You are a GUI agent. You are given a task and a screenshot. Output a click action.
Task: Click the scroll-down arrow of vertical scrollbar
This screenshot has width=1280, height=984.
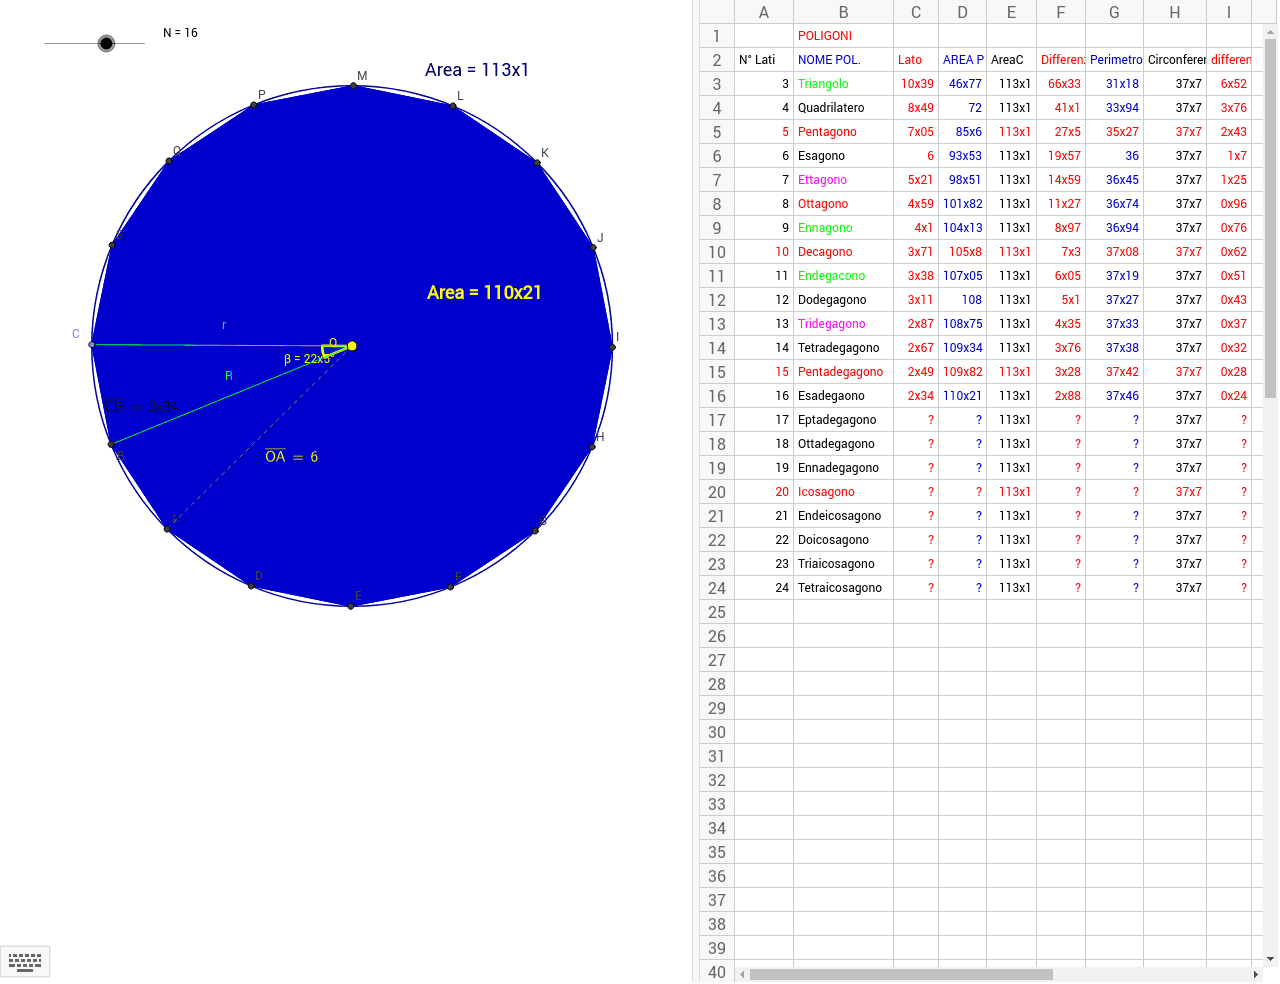click(1270, 959)
